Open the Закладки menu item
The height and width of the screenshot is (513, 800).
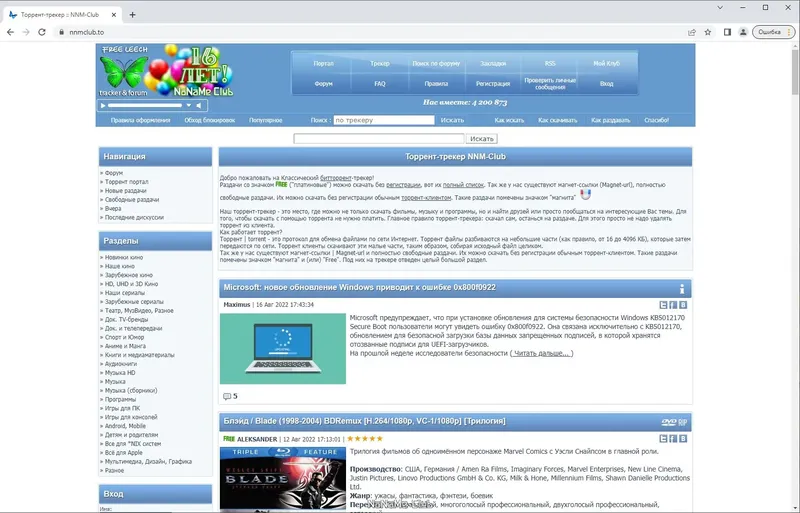click(x=493, y=63)
